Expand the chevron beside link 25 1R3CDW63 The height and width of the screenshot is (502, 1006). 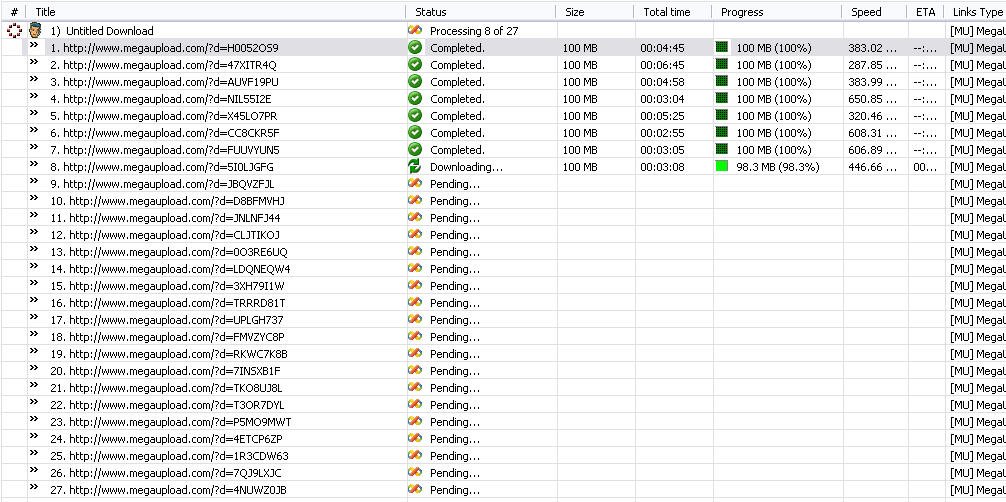pos(34,453)
